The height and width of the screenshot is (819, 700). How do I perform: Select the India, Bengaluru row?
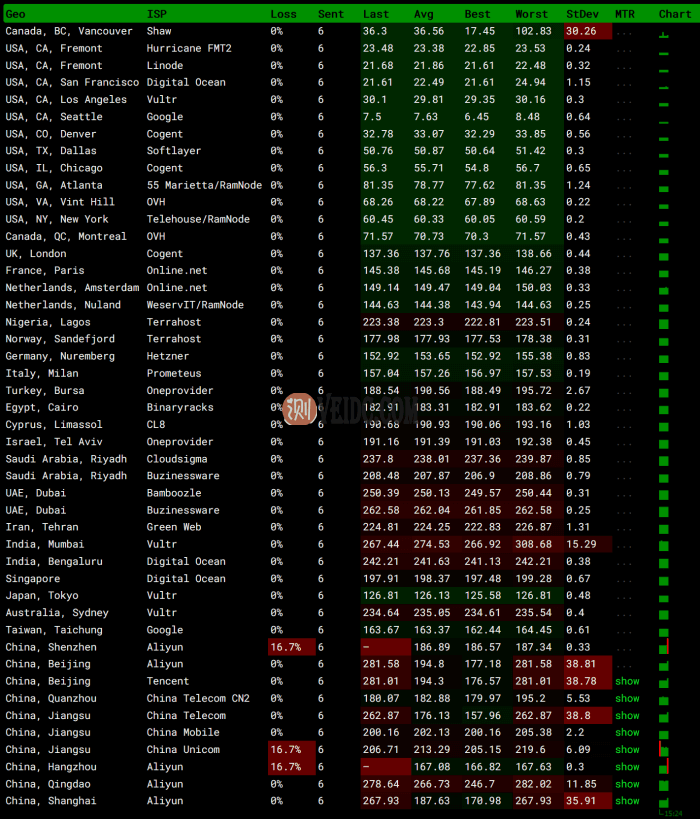pos(350,561)
